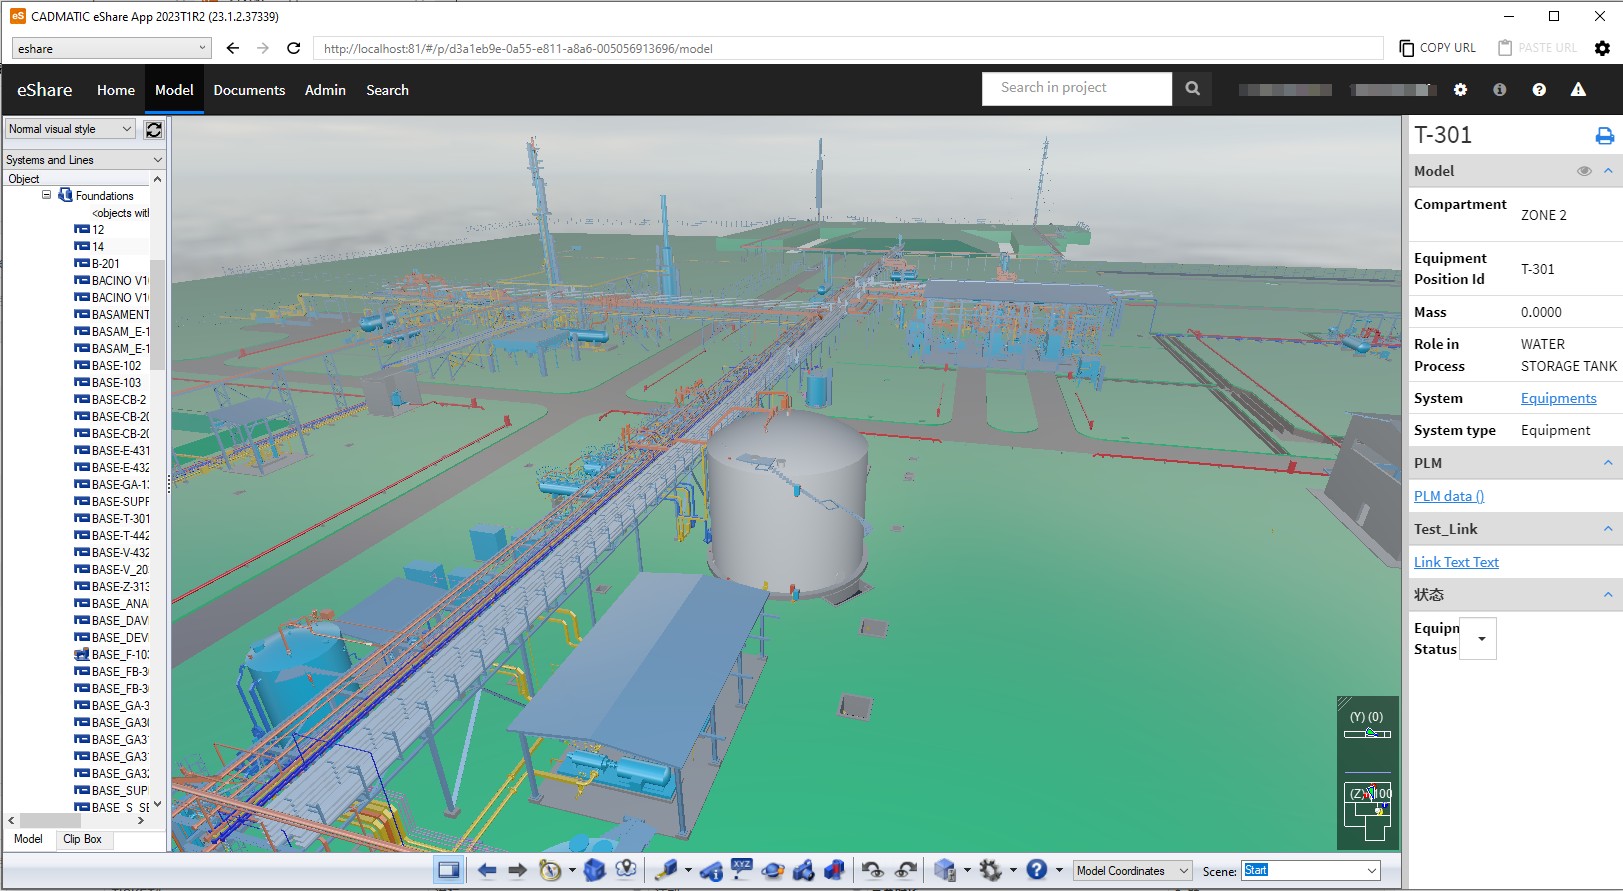Switch to the Model tab in navbar

click(174, 90)
